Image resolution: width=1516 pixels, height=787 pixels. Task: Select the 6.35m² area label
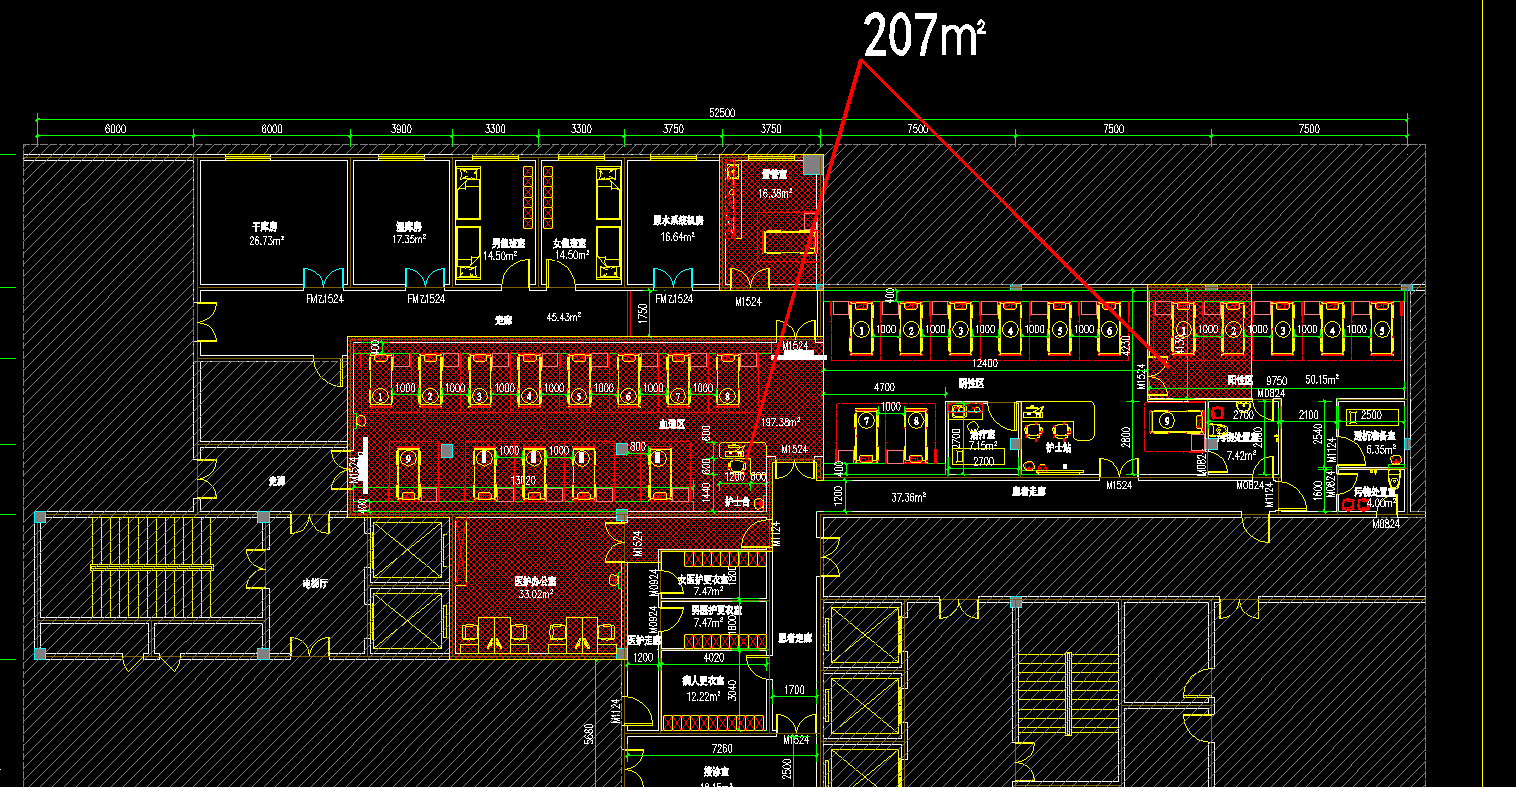point(1379,450)
